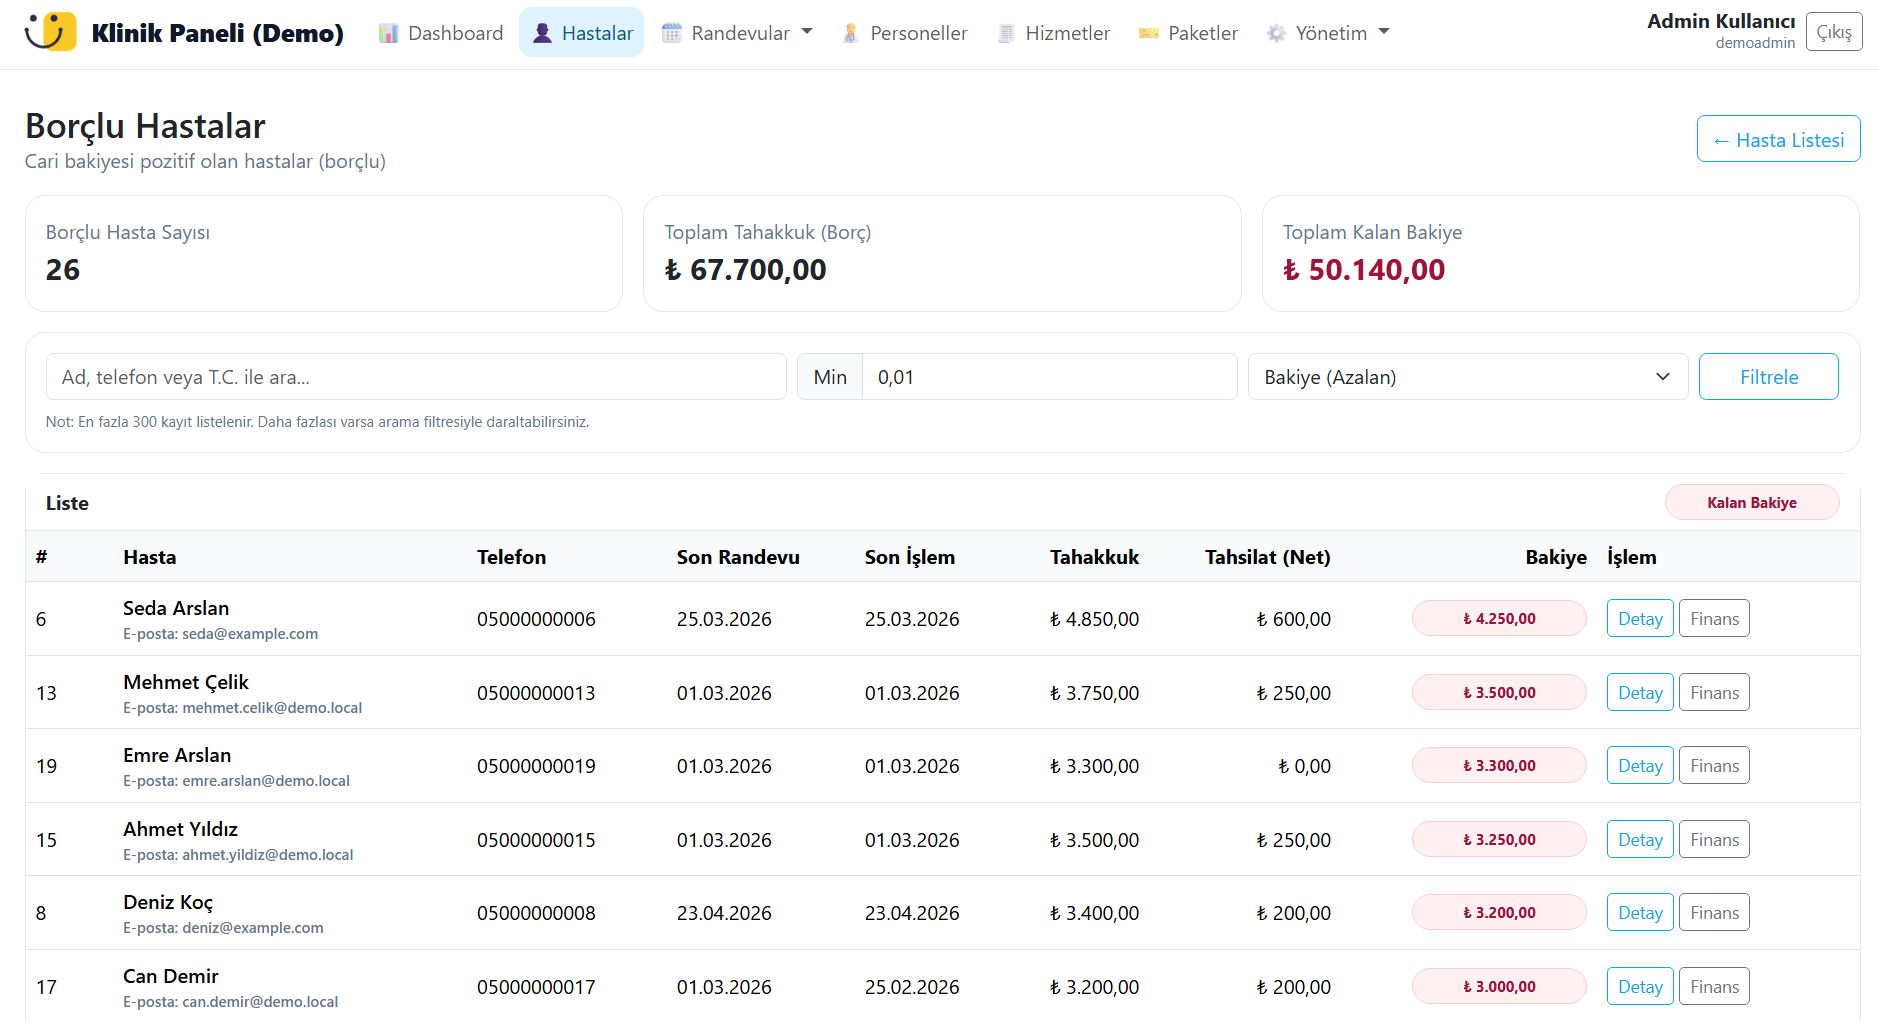1878x1021 pixels.
Task: Open the Bakiye (Azalan) sort dropdown
Action: point(1467,377)
